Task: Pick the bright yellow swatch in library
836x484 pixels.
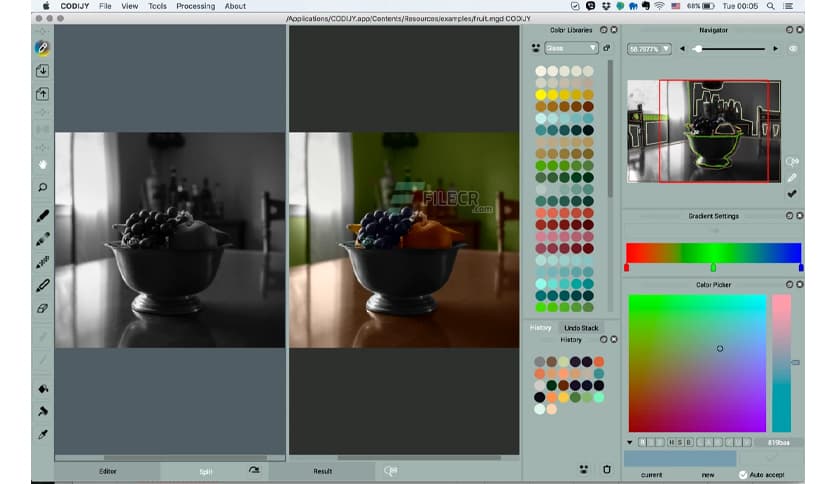Action: pyautogui.click(x=541, y=95)
